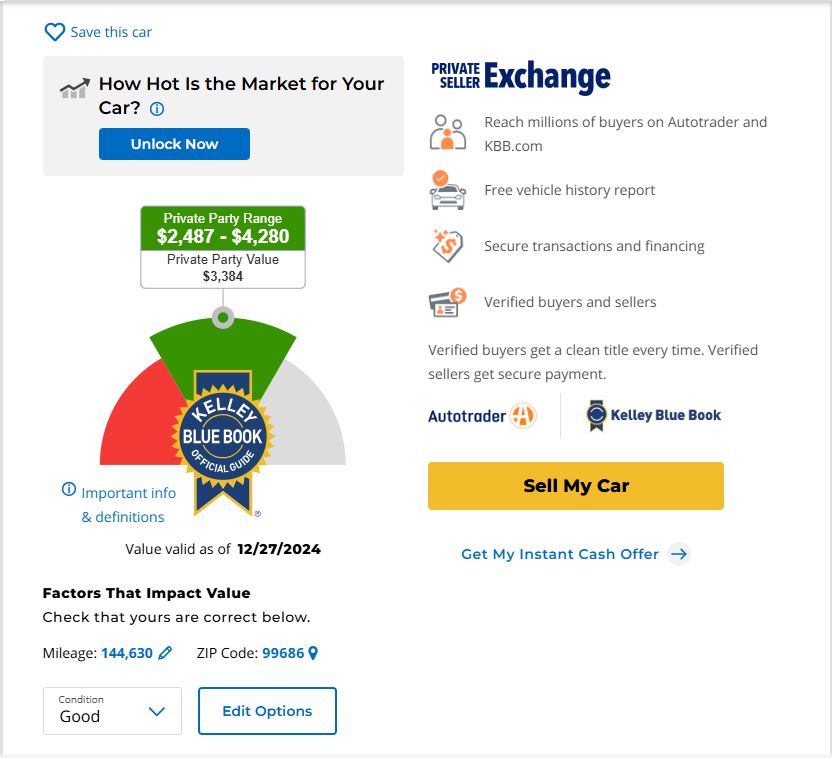
Task: Click the arrow icon after Instant Cash Offer
Action: pyautogui.click(x=679, y=554)
